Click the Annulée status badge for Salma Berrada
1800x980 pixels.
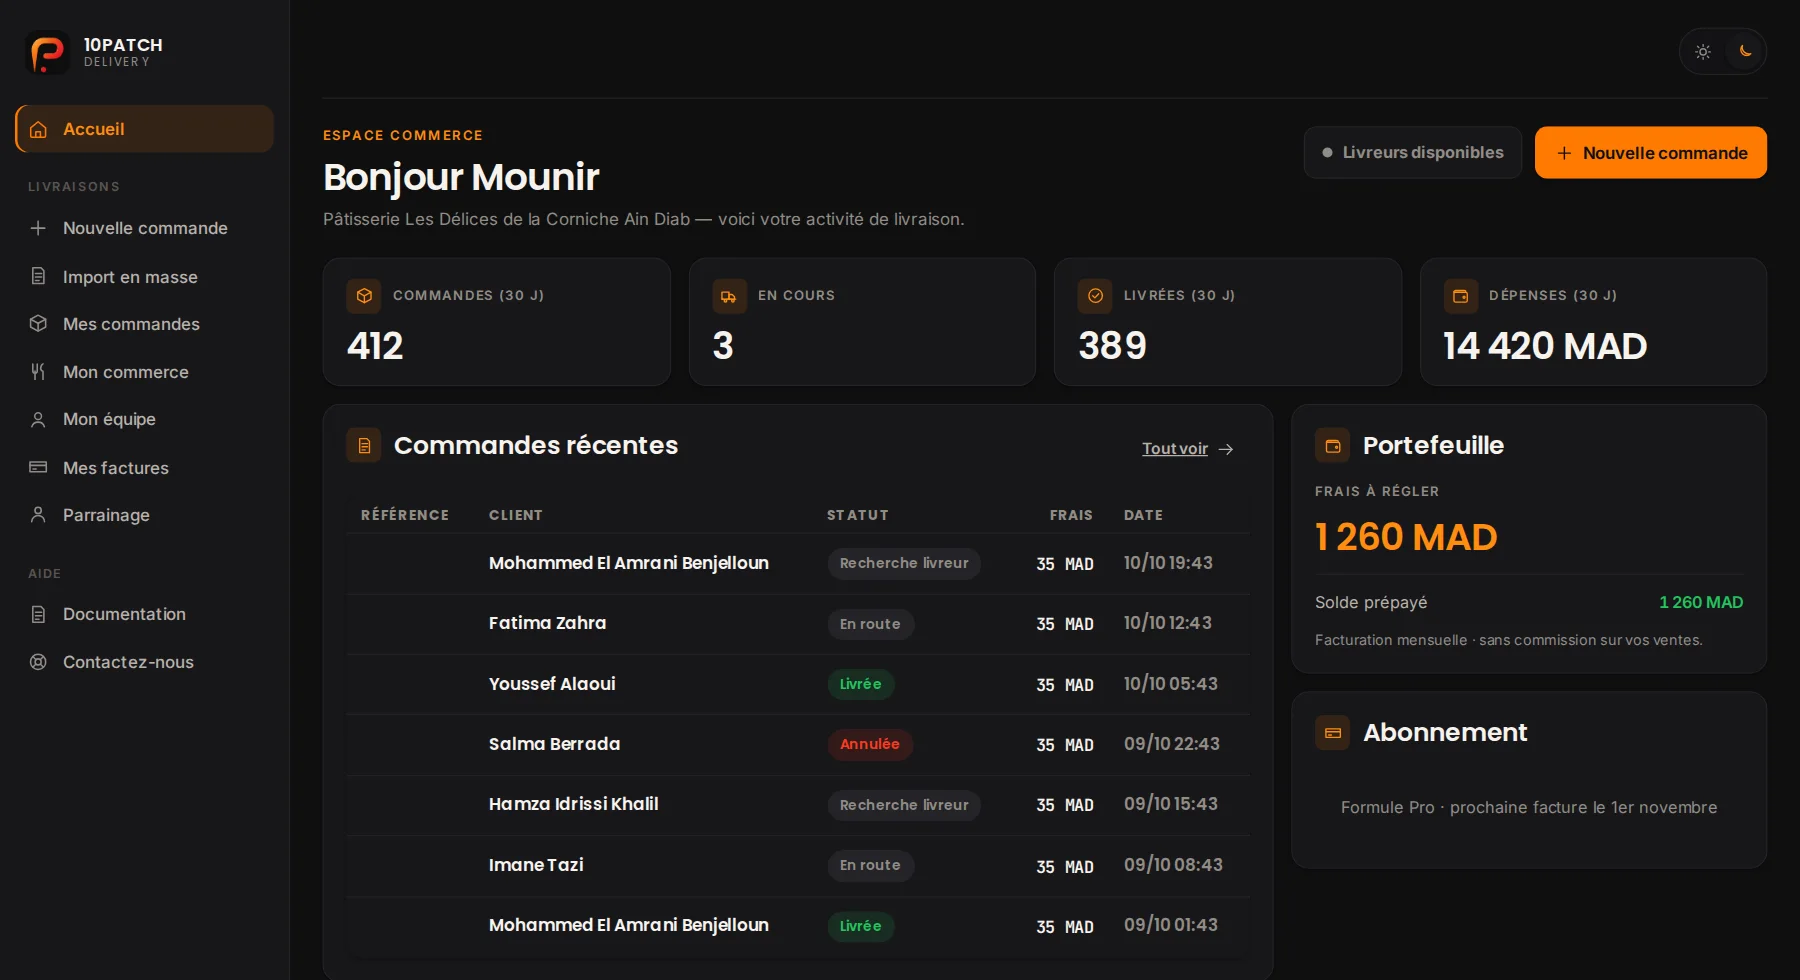(870, 744)
